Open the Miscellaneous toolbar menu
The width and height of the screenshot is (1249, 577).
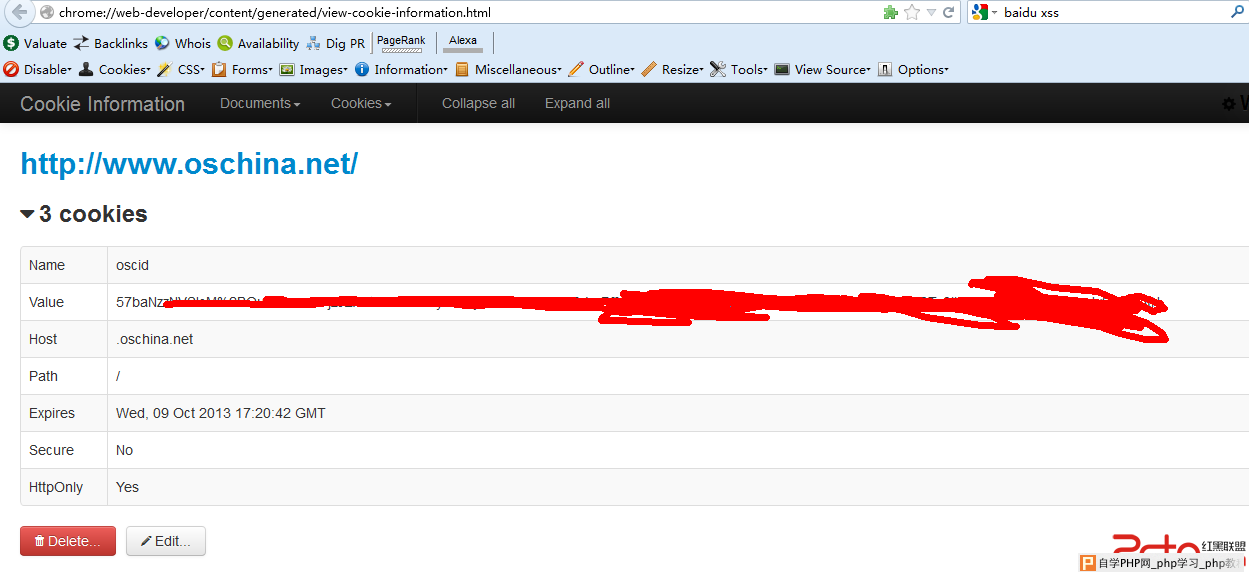point(508,69)
